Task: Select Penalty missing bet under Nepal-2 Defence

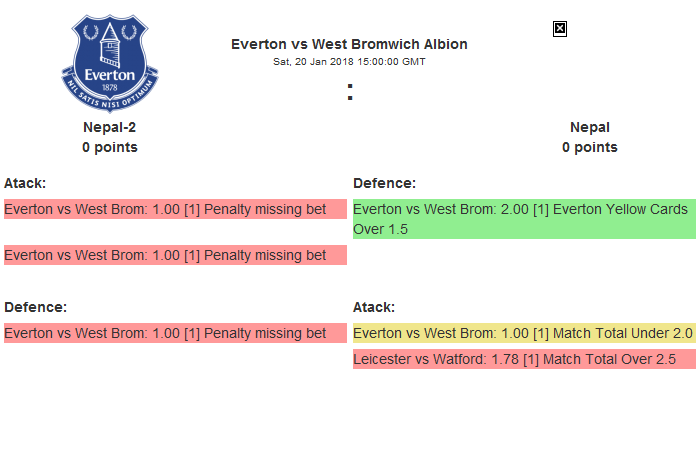Action: pos(165,333)
